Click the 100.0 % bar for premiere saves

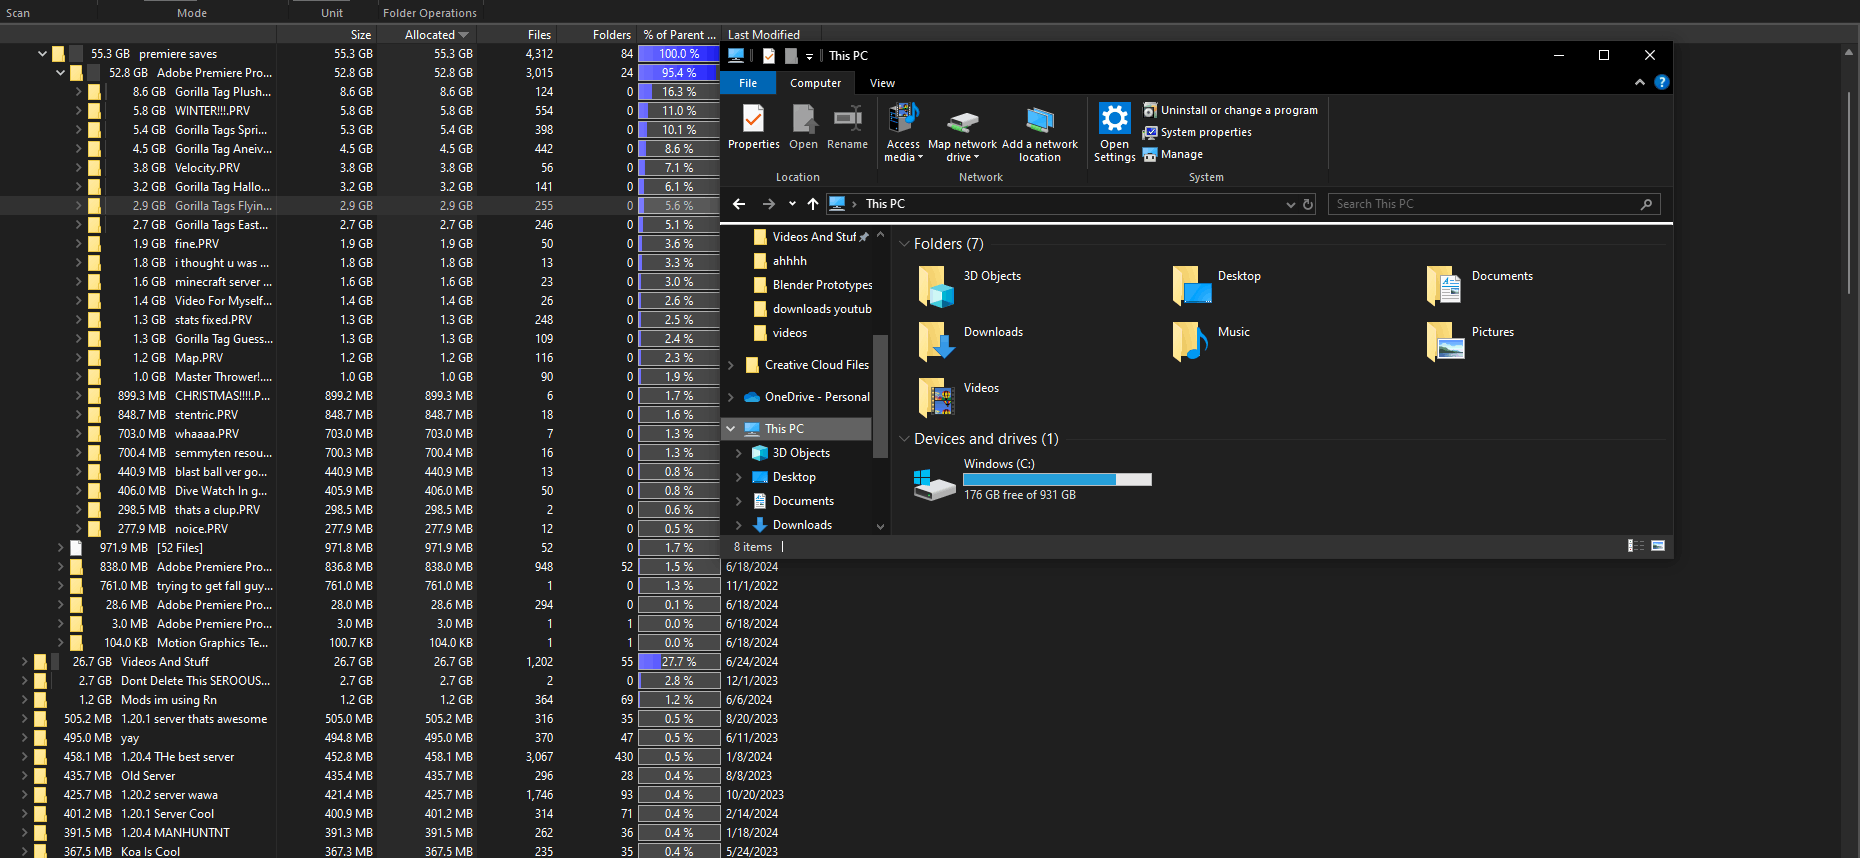click(679, 54)
